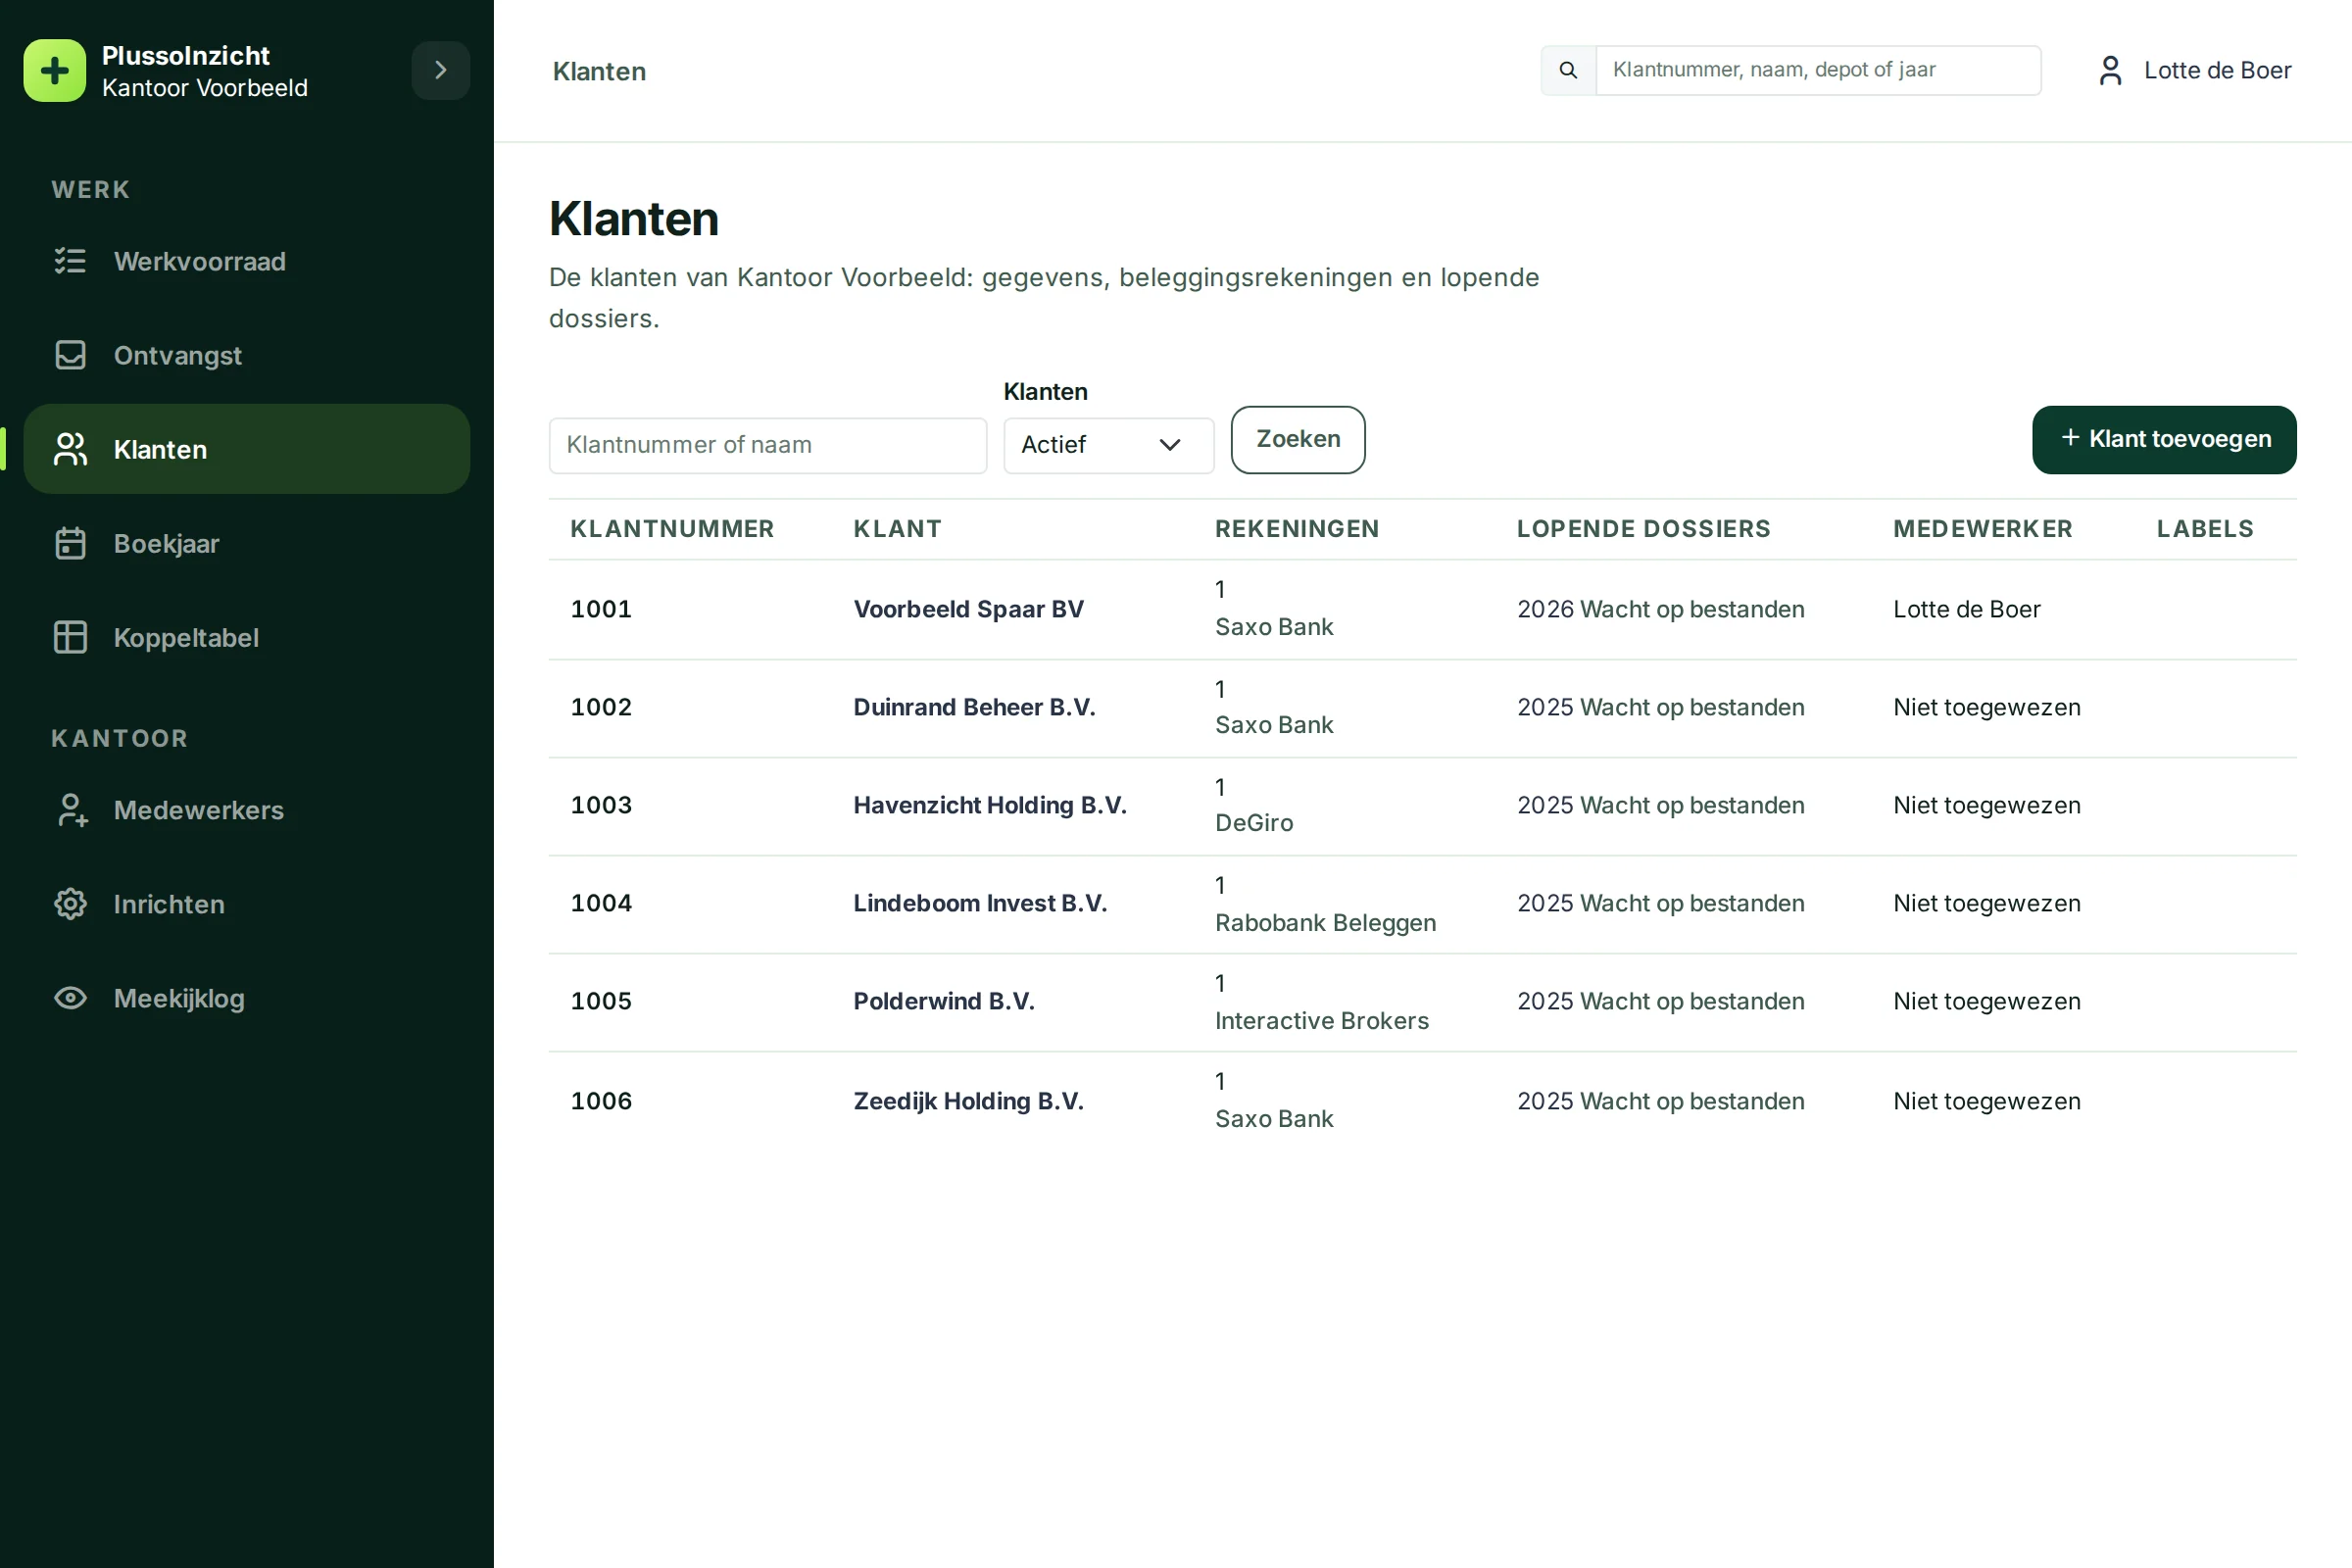Click the Boekjaar calendar icon
This screenshot has width=2352, height=1568.
coord(70,543)
